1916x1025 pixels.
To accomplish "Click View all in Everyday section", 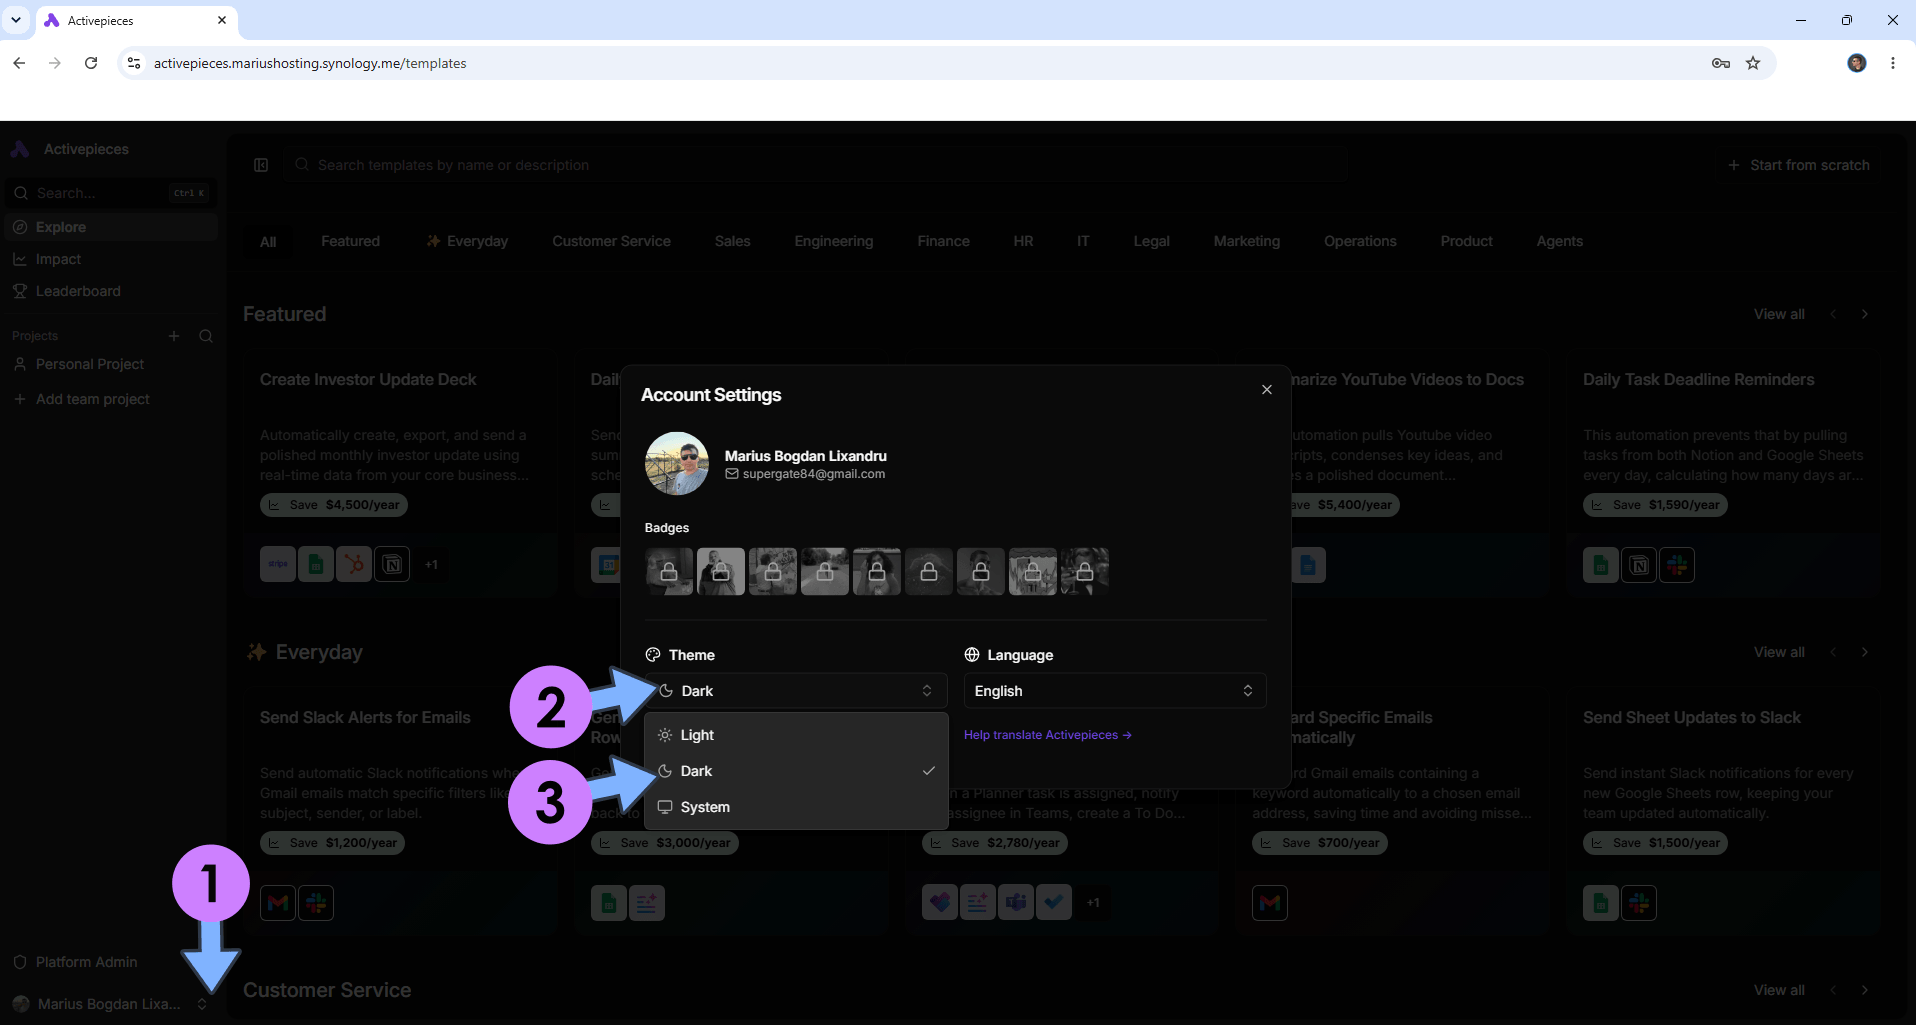I will 1779,652.
